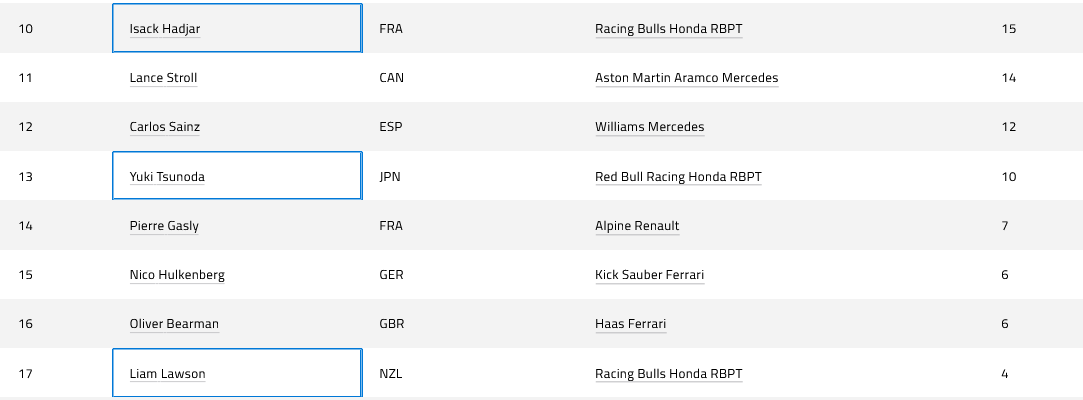Click Carlos Sainz driver name
1083x400 pixels.
coord(164,127)
